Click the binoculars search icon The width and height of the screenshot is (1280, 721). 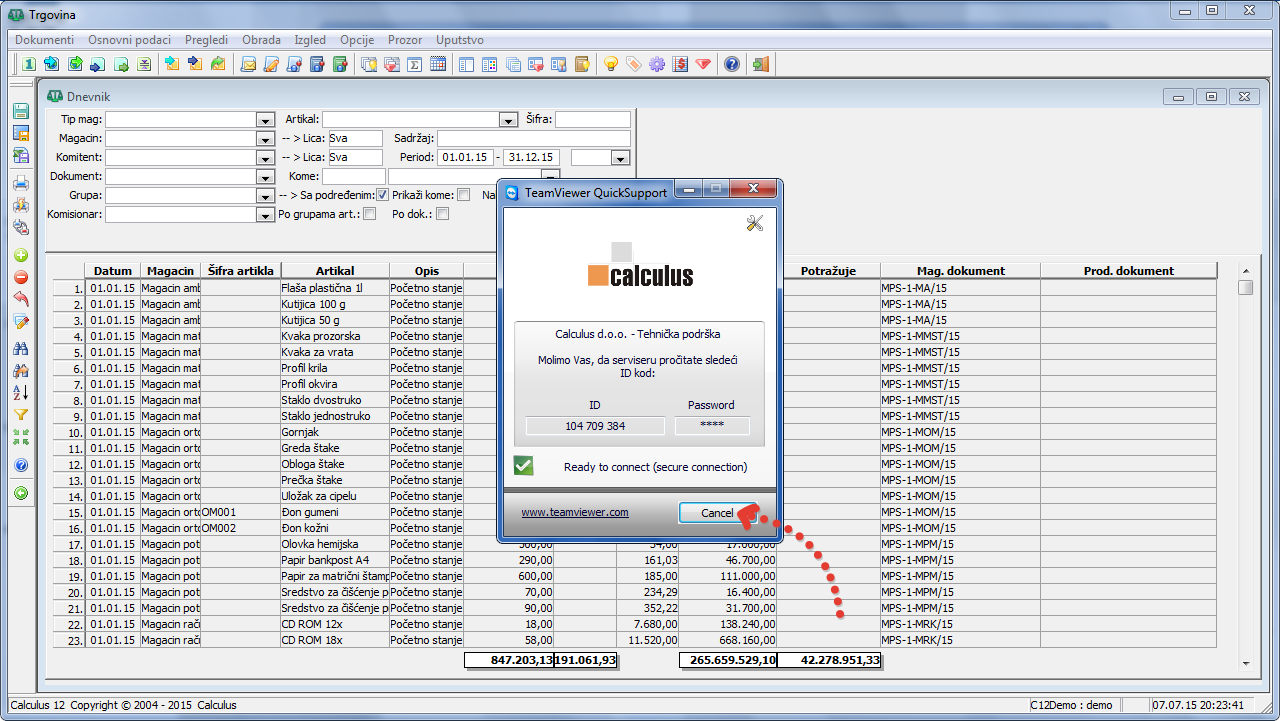20,348
